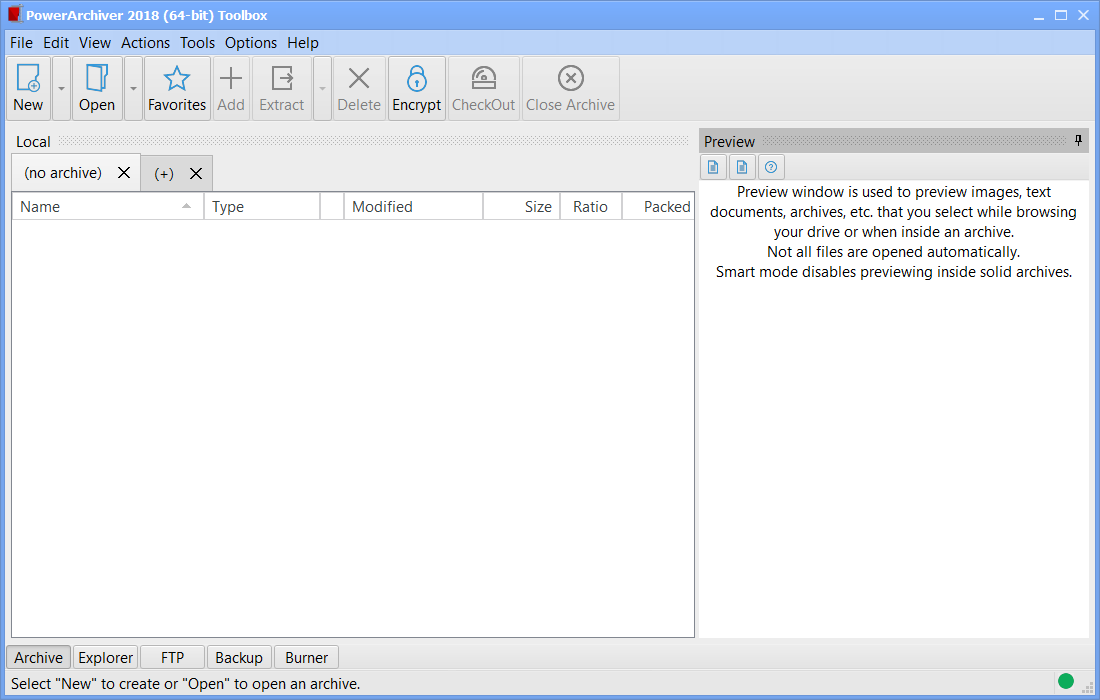Toggle the Preview panel pin
Viewport: 1100px width, 700px height.
[x=1078, y=141]
